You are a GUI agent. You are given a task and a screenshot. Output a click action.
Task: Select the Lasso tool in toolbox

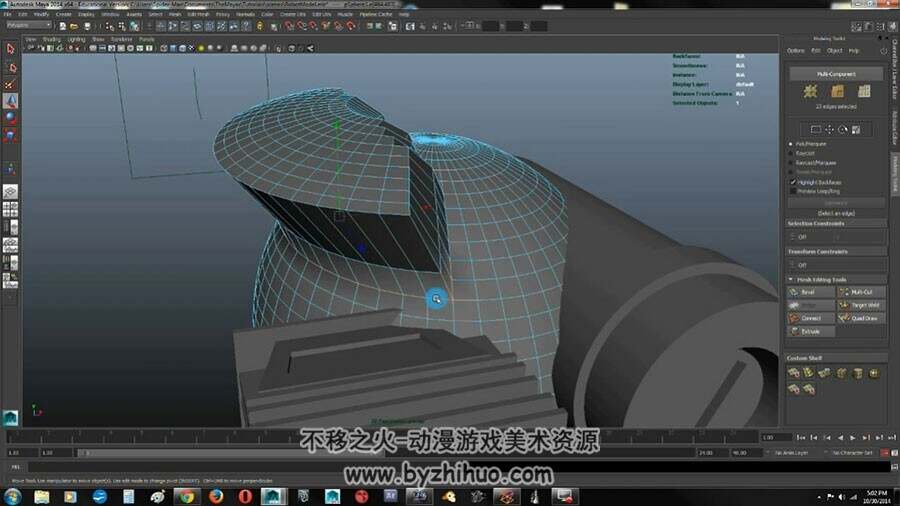10,68
